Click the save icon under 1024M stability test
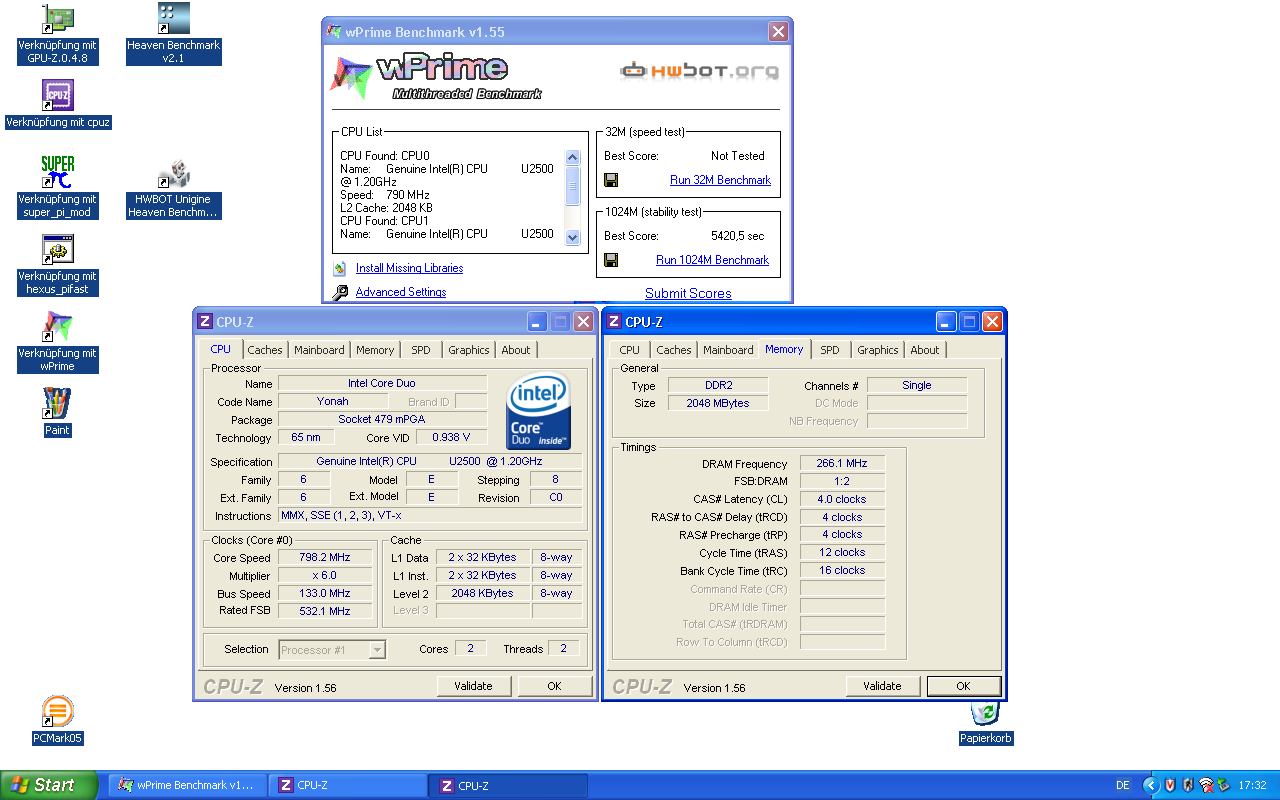Image resolution: width=1280 pixels, height=800 pixels. [611, 260]
